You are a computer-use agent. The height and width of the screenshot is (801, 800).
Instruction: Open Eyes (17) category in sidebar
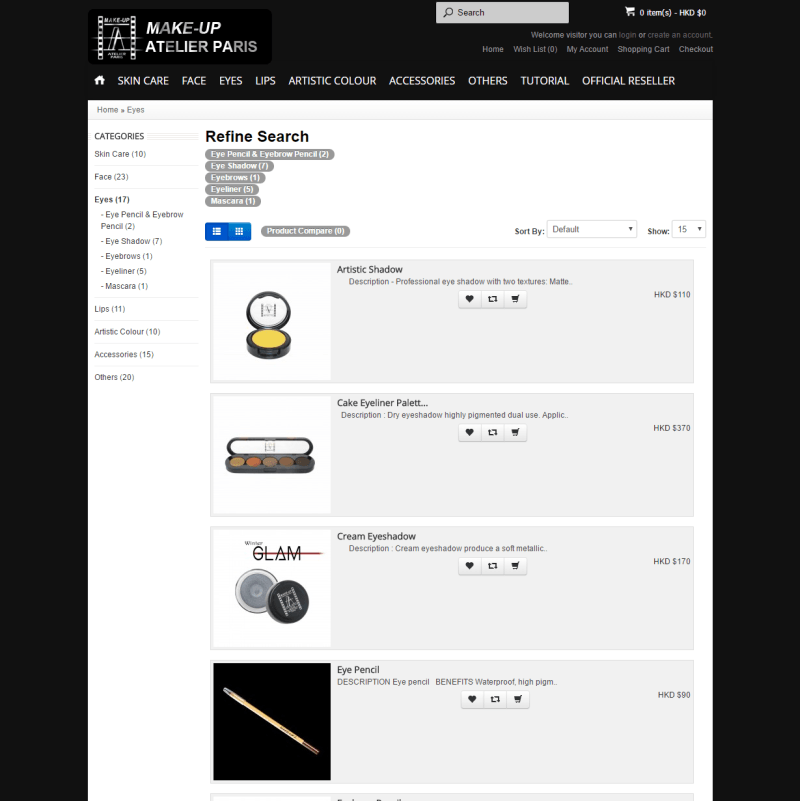112,199
